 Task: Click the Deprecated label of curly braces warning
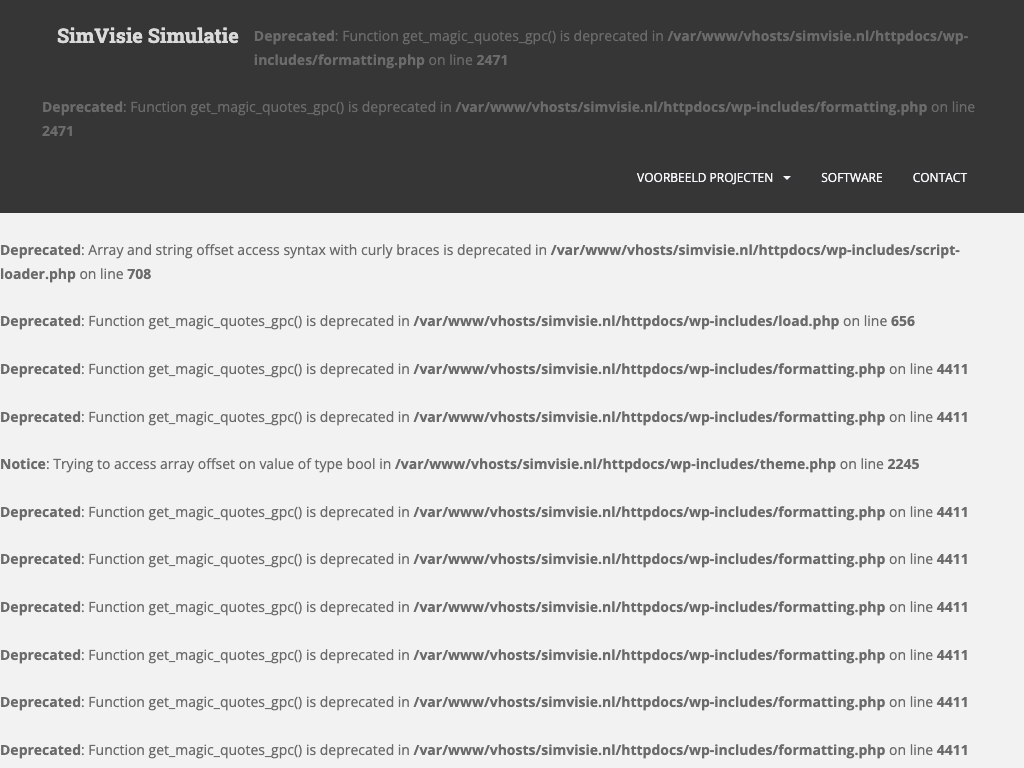(x=40, y=250)
